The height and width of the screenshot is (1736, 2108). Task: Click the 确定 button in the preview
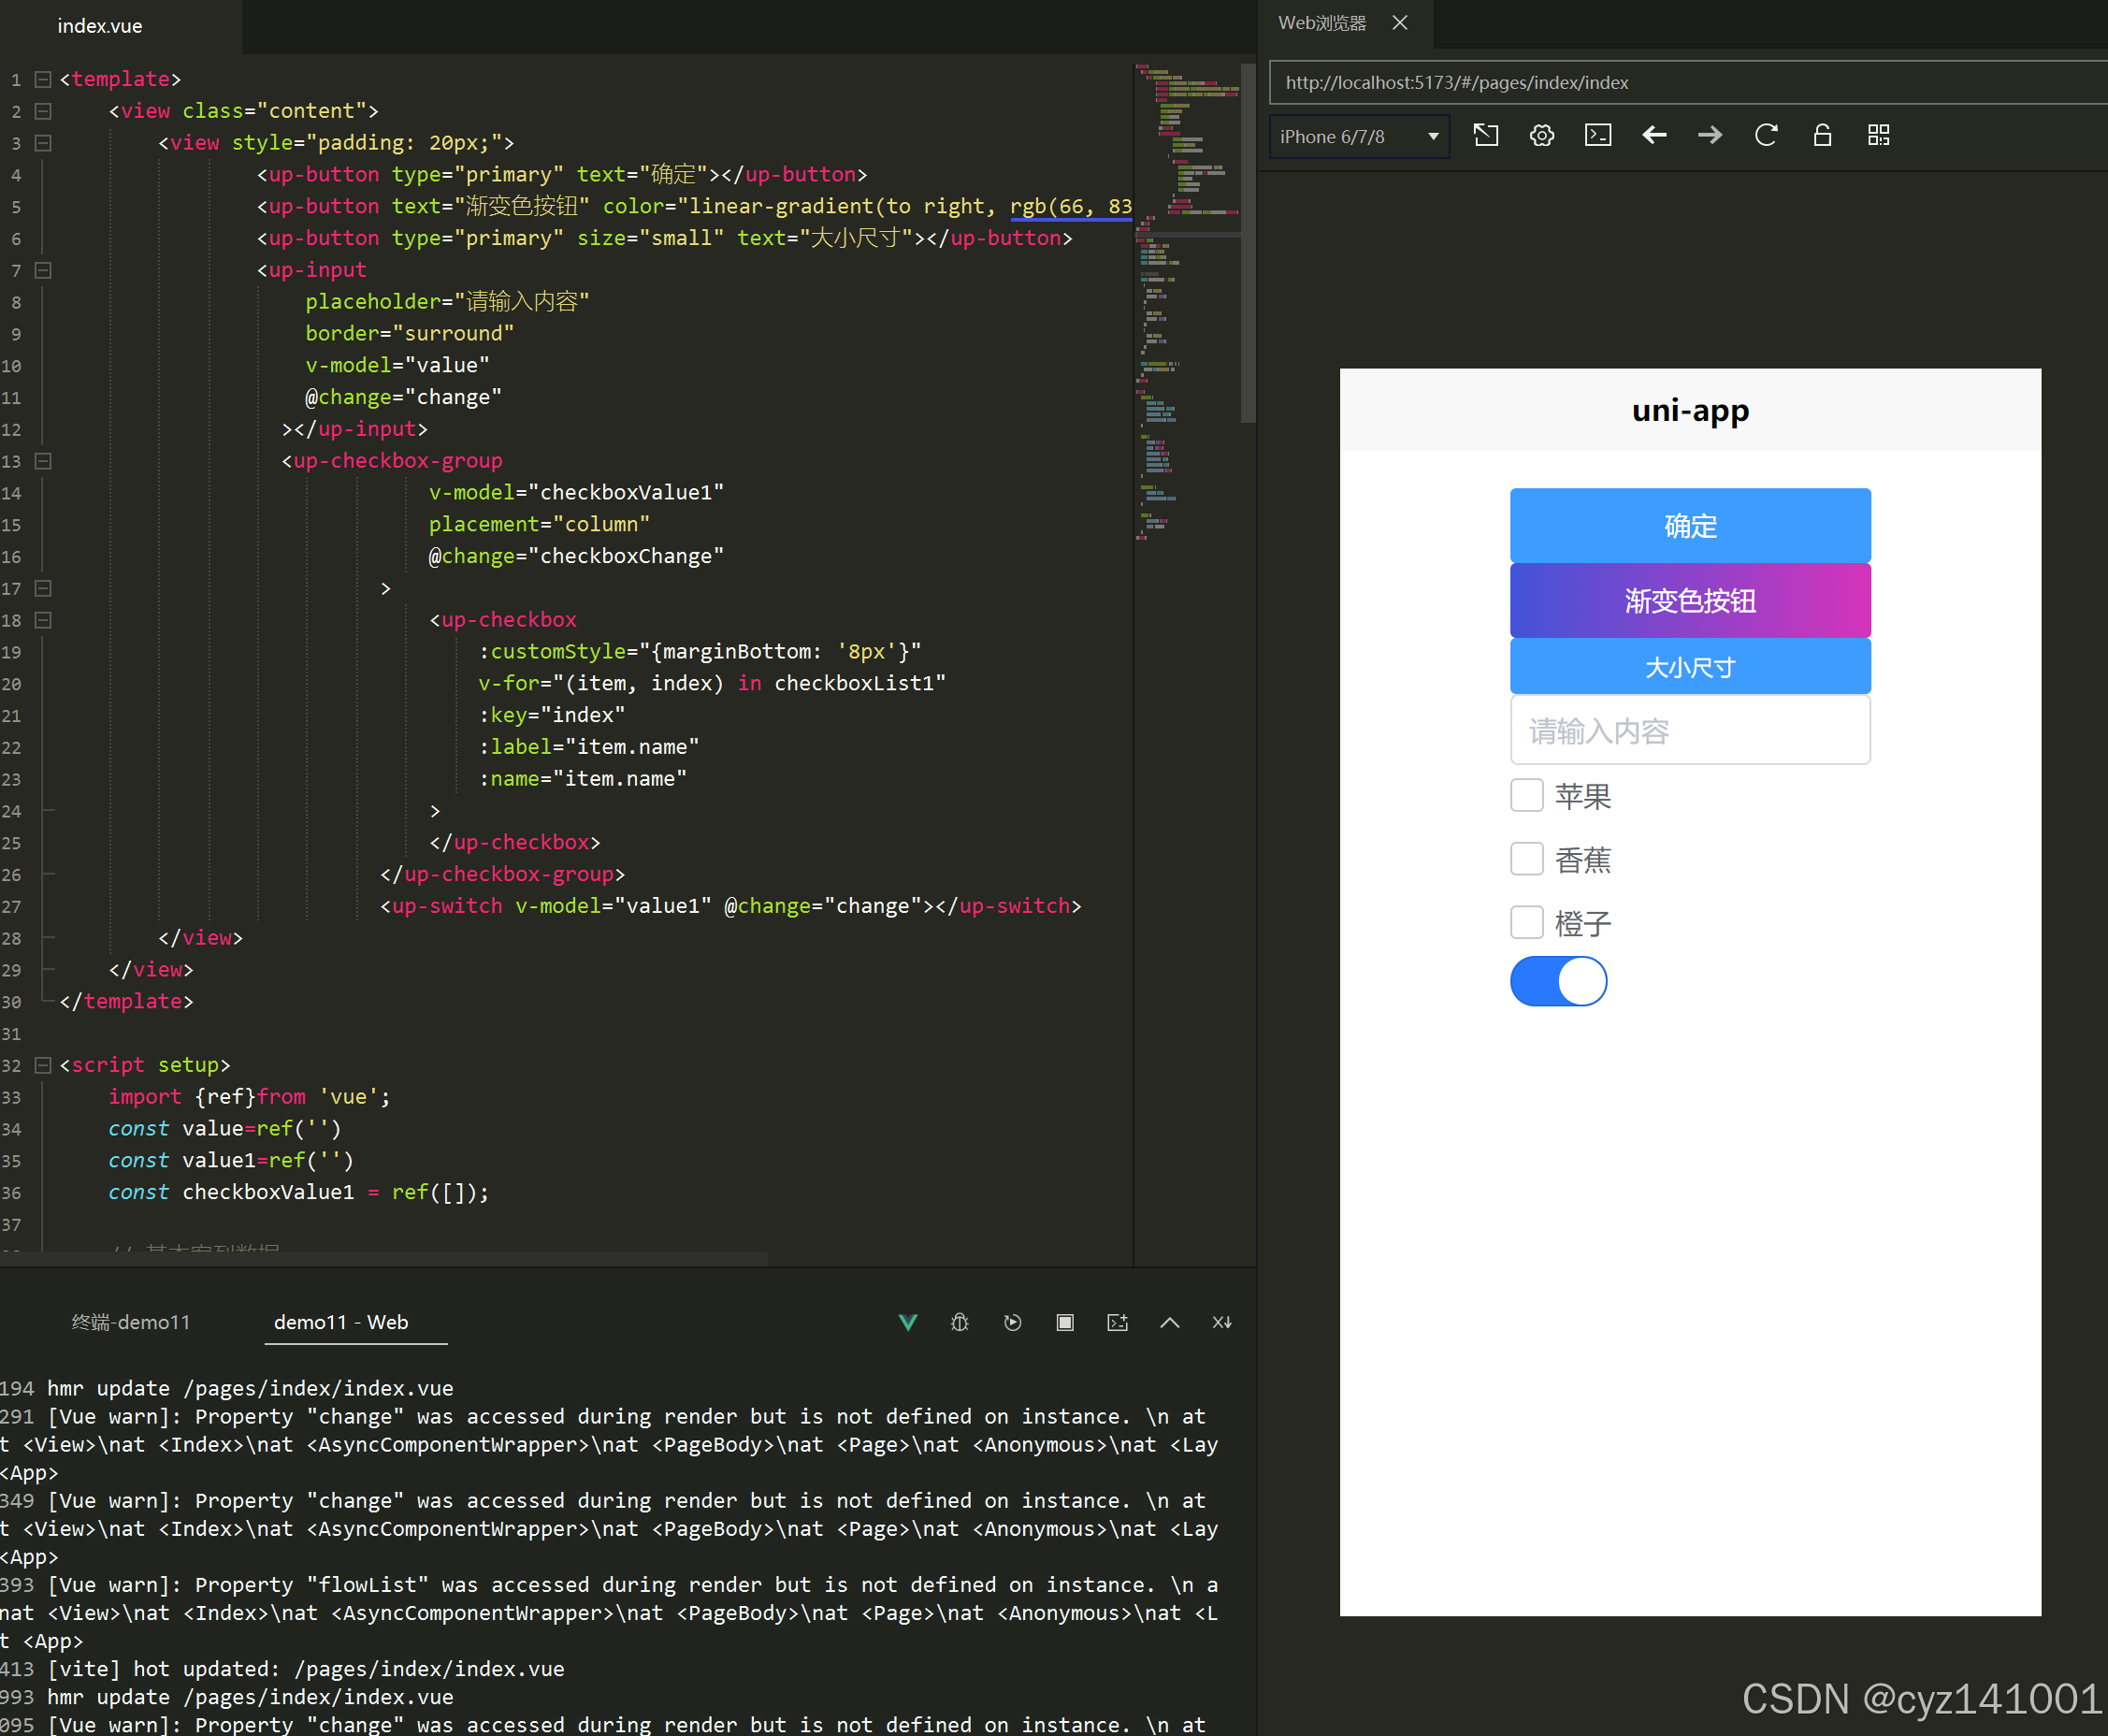(1689, 525)
